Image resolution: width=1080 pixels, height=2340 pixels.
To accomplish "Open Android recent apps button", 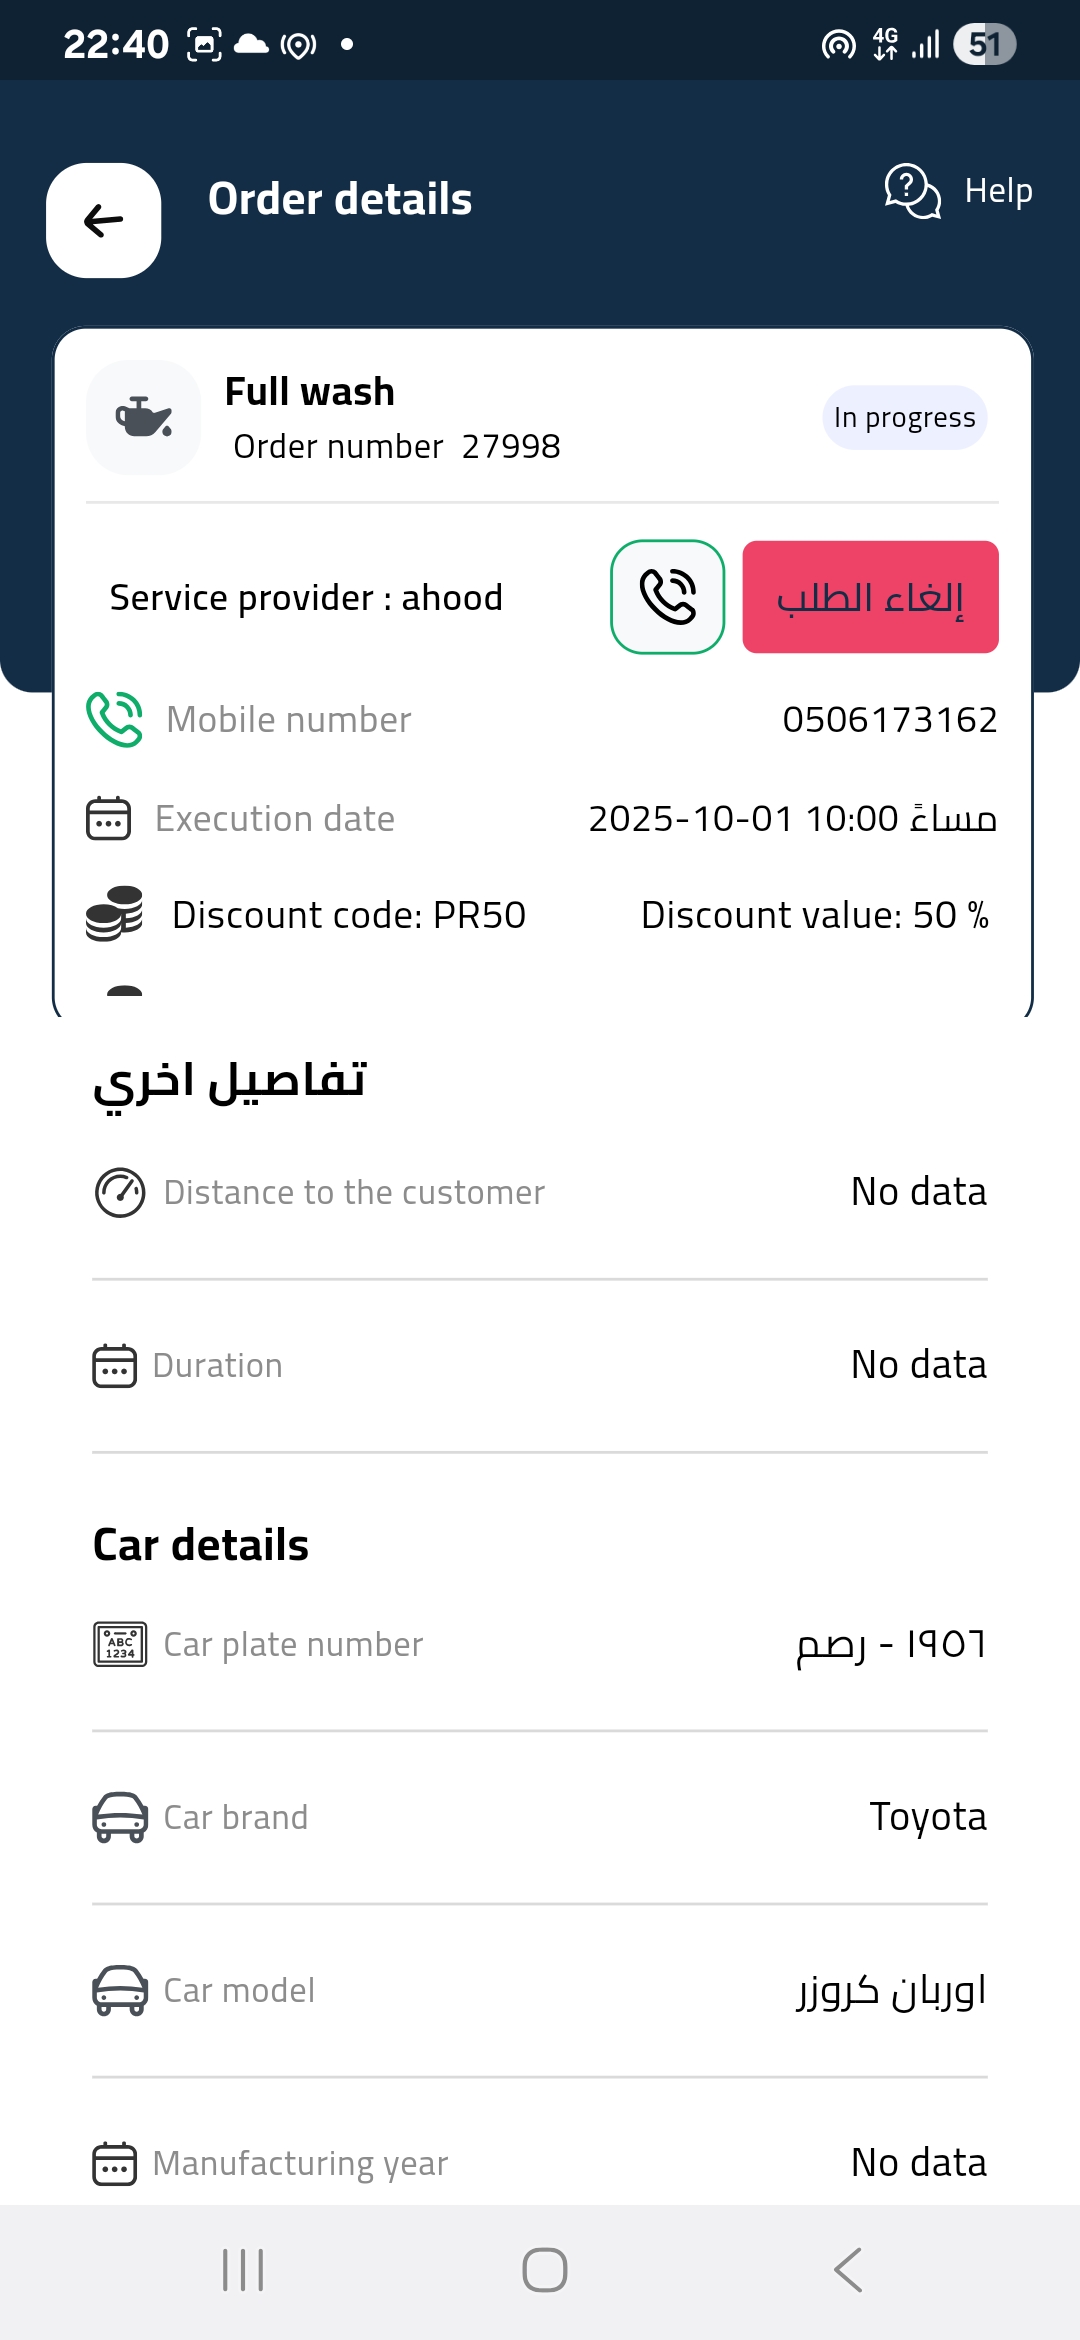I will [x=243, y=2270].
